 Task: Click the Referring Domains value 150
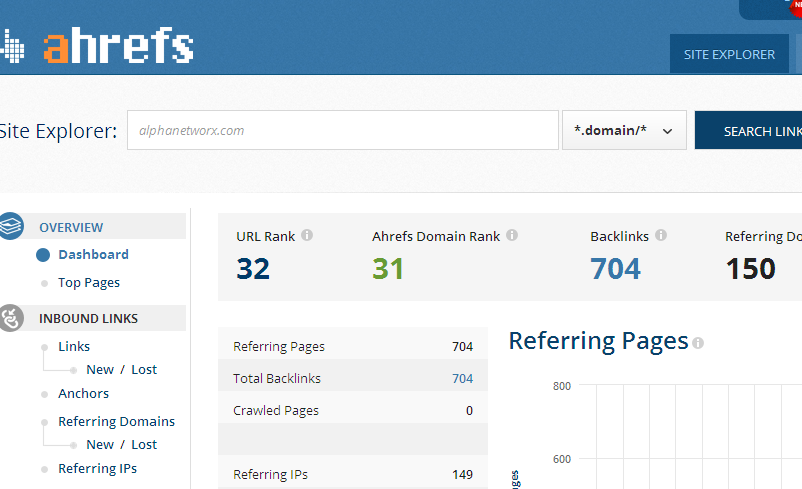[x=750, y=269]
